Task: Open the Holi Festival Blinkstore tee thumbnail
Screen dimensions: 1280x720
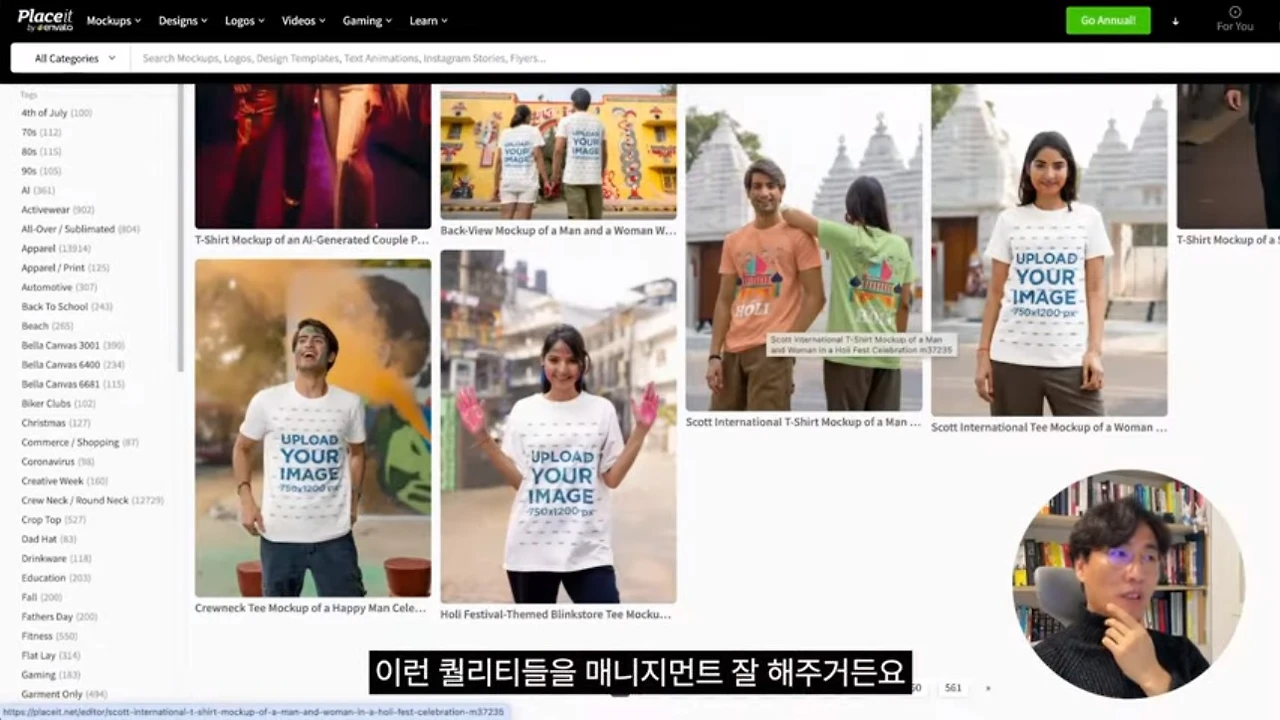Action: pos(558,427)
